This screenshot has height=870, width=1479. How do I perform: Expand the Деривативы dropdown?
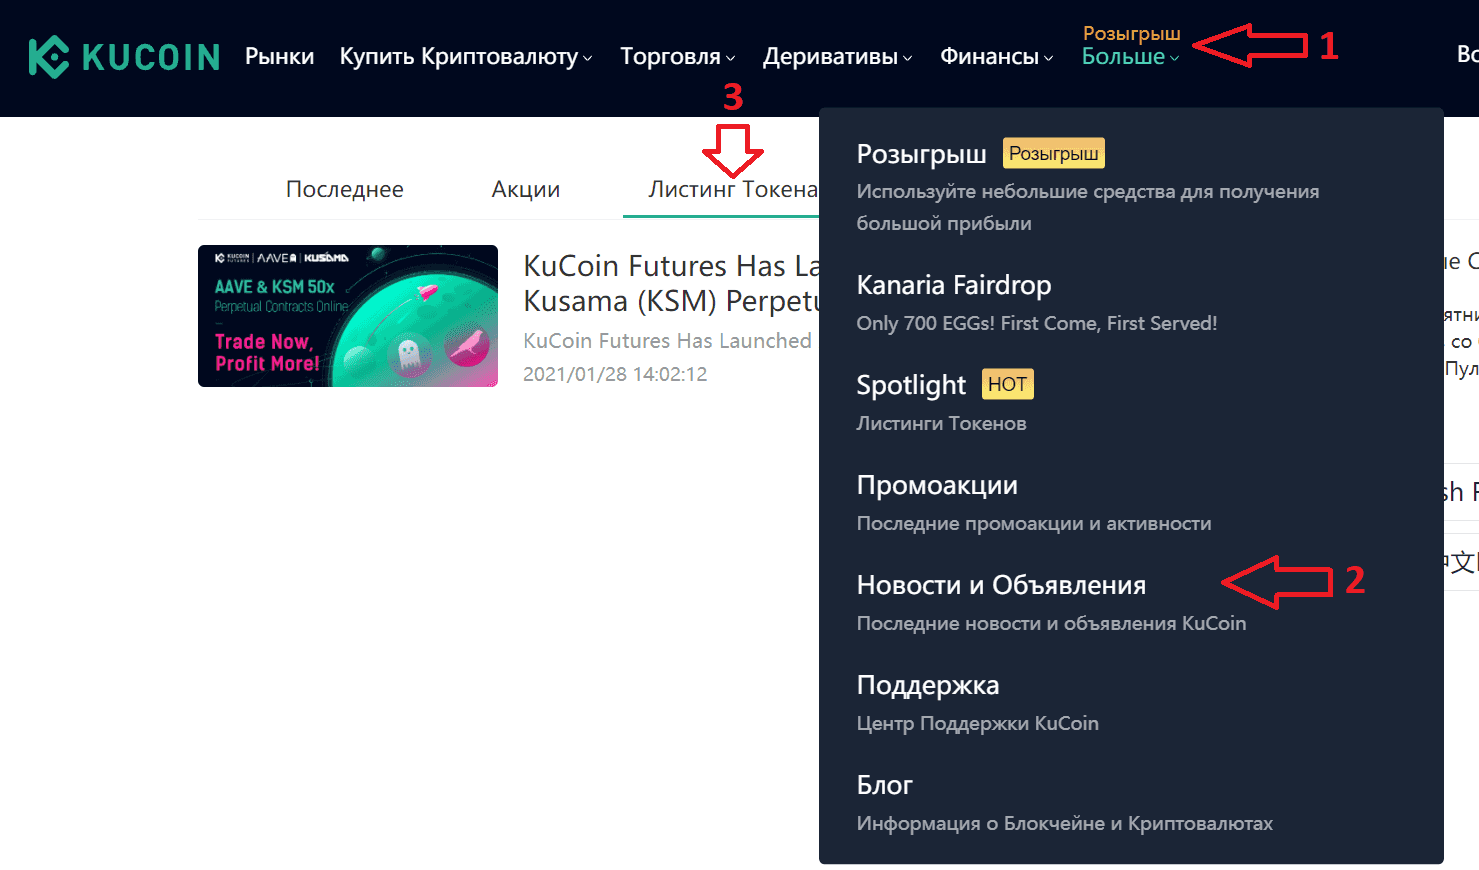[838, 57]
